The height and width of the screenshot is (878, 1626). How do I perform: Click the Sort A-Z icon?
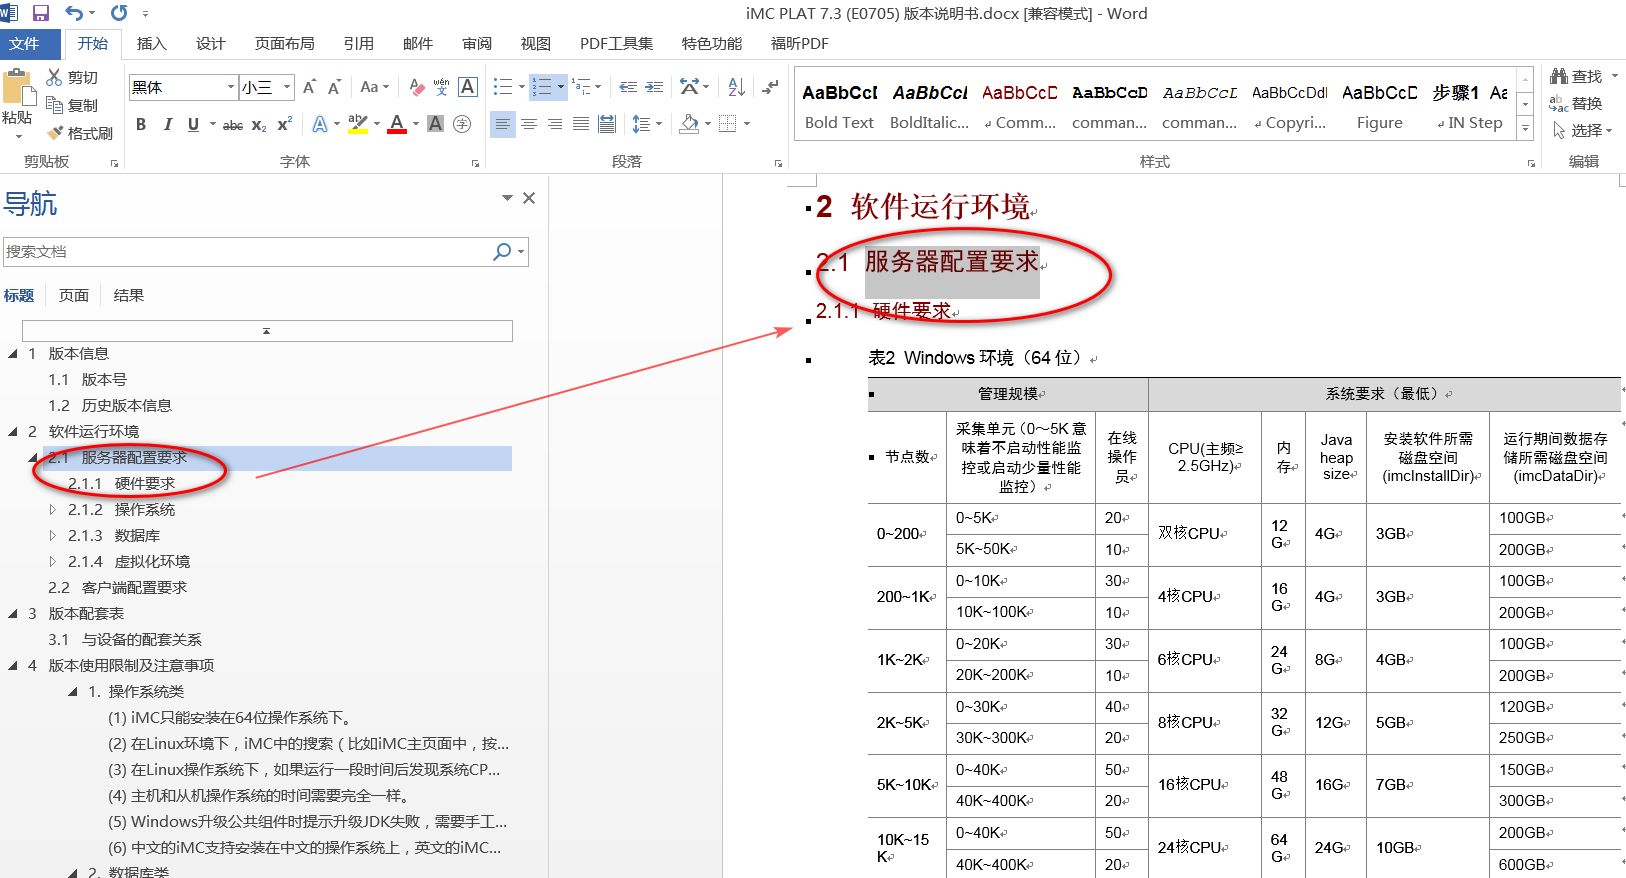tap(736, 87)
